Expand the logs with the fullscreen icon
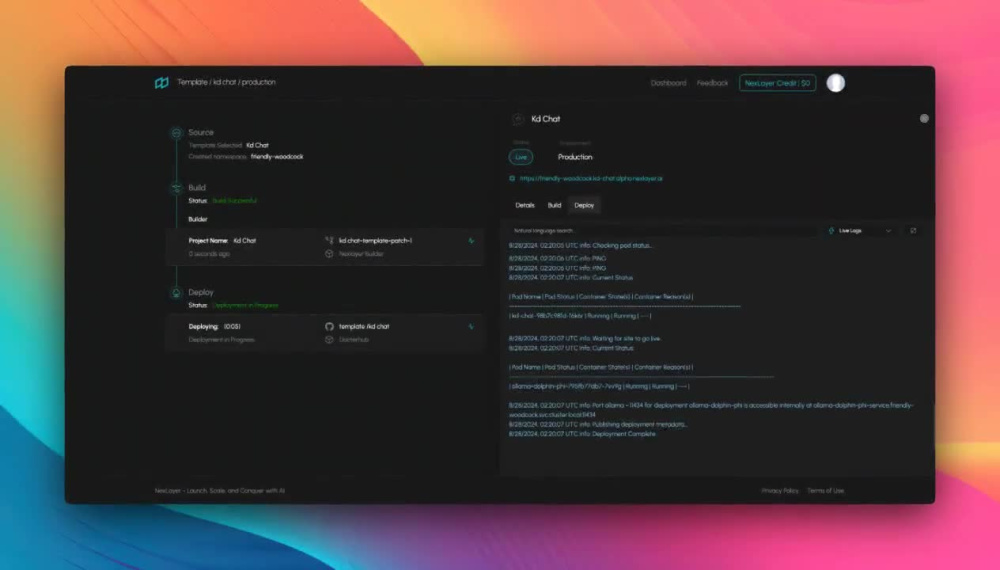The width and height of the screenshot is (1000, 570). [913, 231]
